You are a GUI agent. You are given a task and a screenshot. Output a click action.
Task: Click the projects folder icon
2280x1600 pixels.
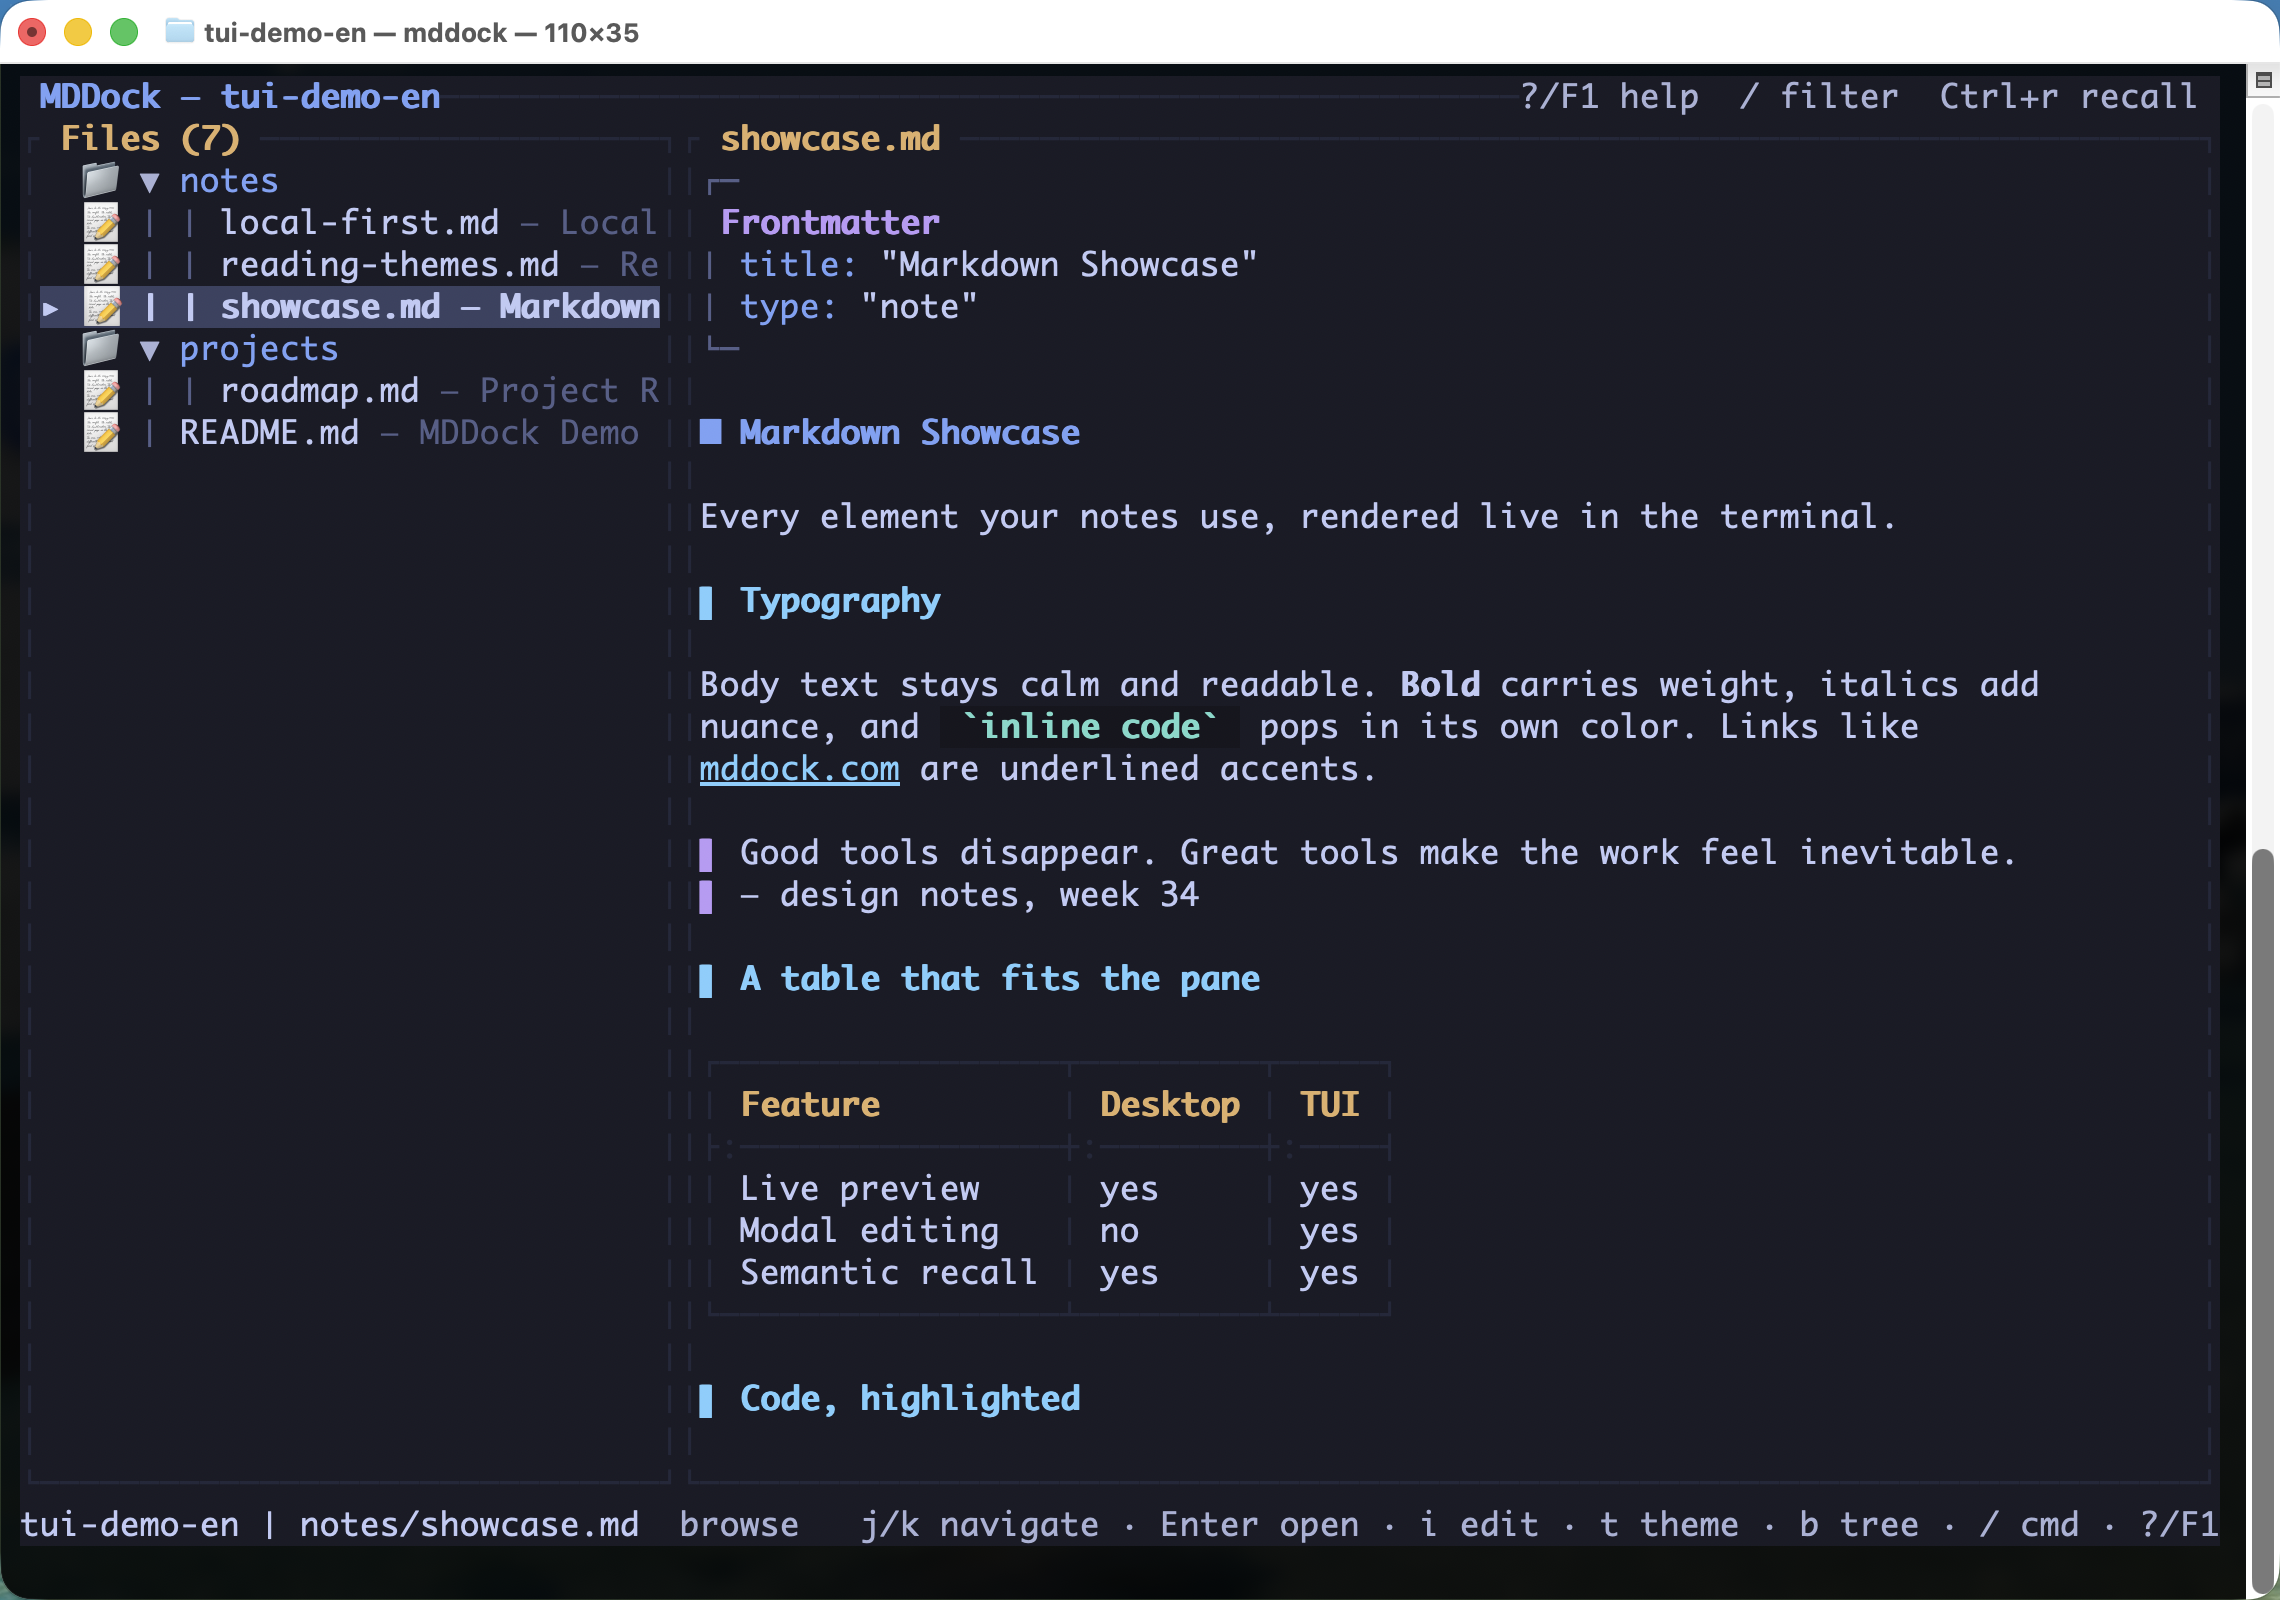100,349
